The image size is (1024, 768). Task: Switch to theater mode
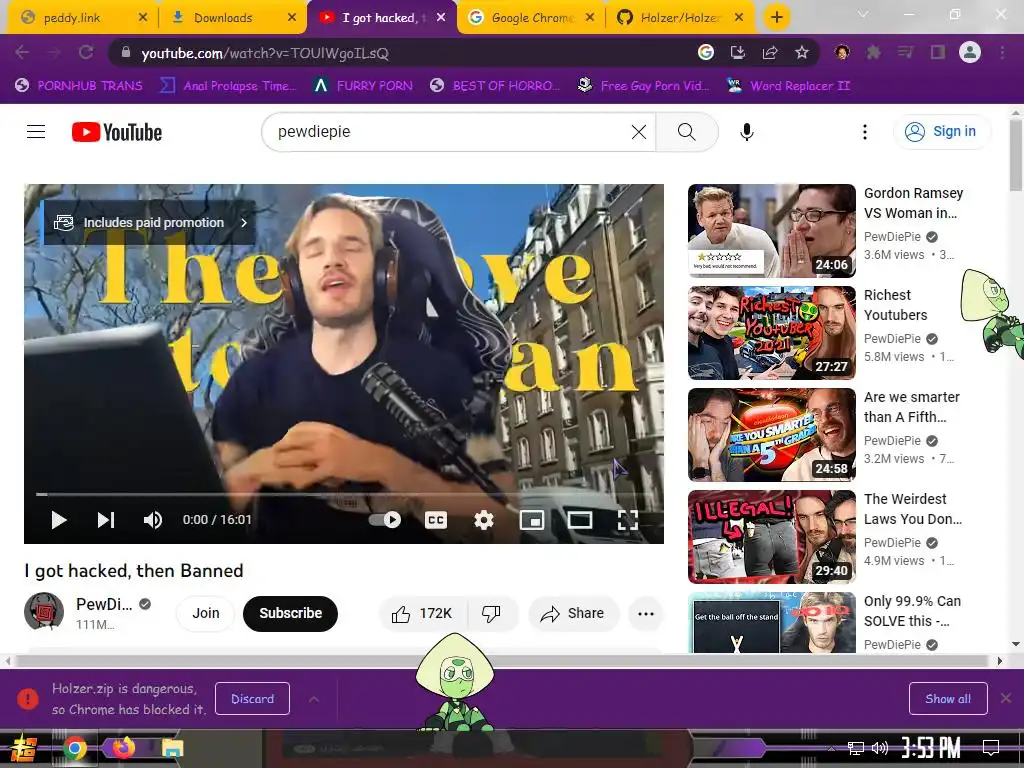click(579, 520)
